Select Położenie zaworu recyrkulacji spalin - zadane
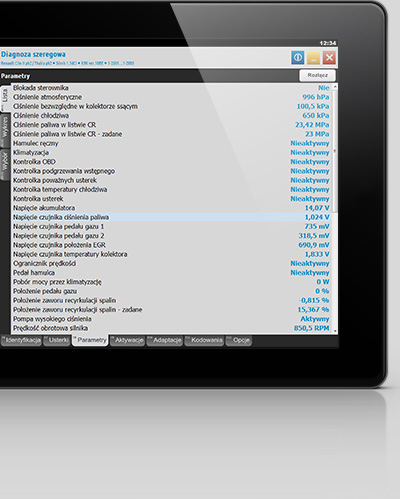This screenshot has height=499, width=400. (x=172, y=310)
